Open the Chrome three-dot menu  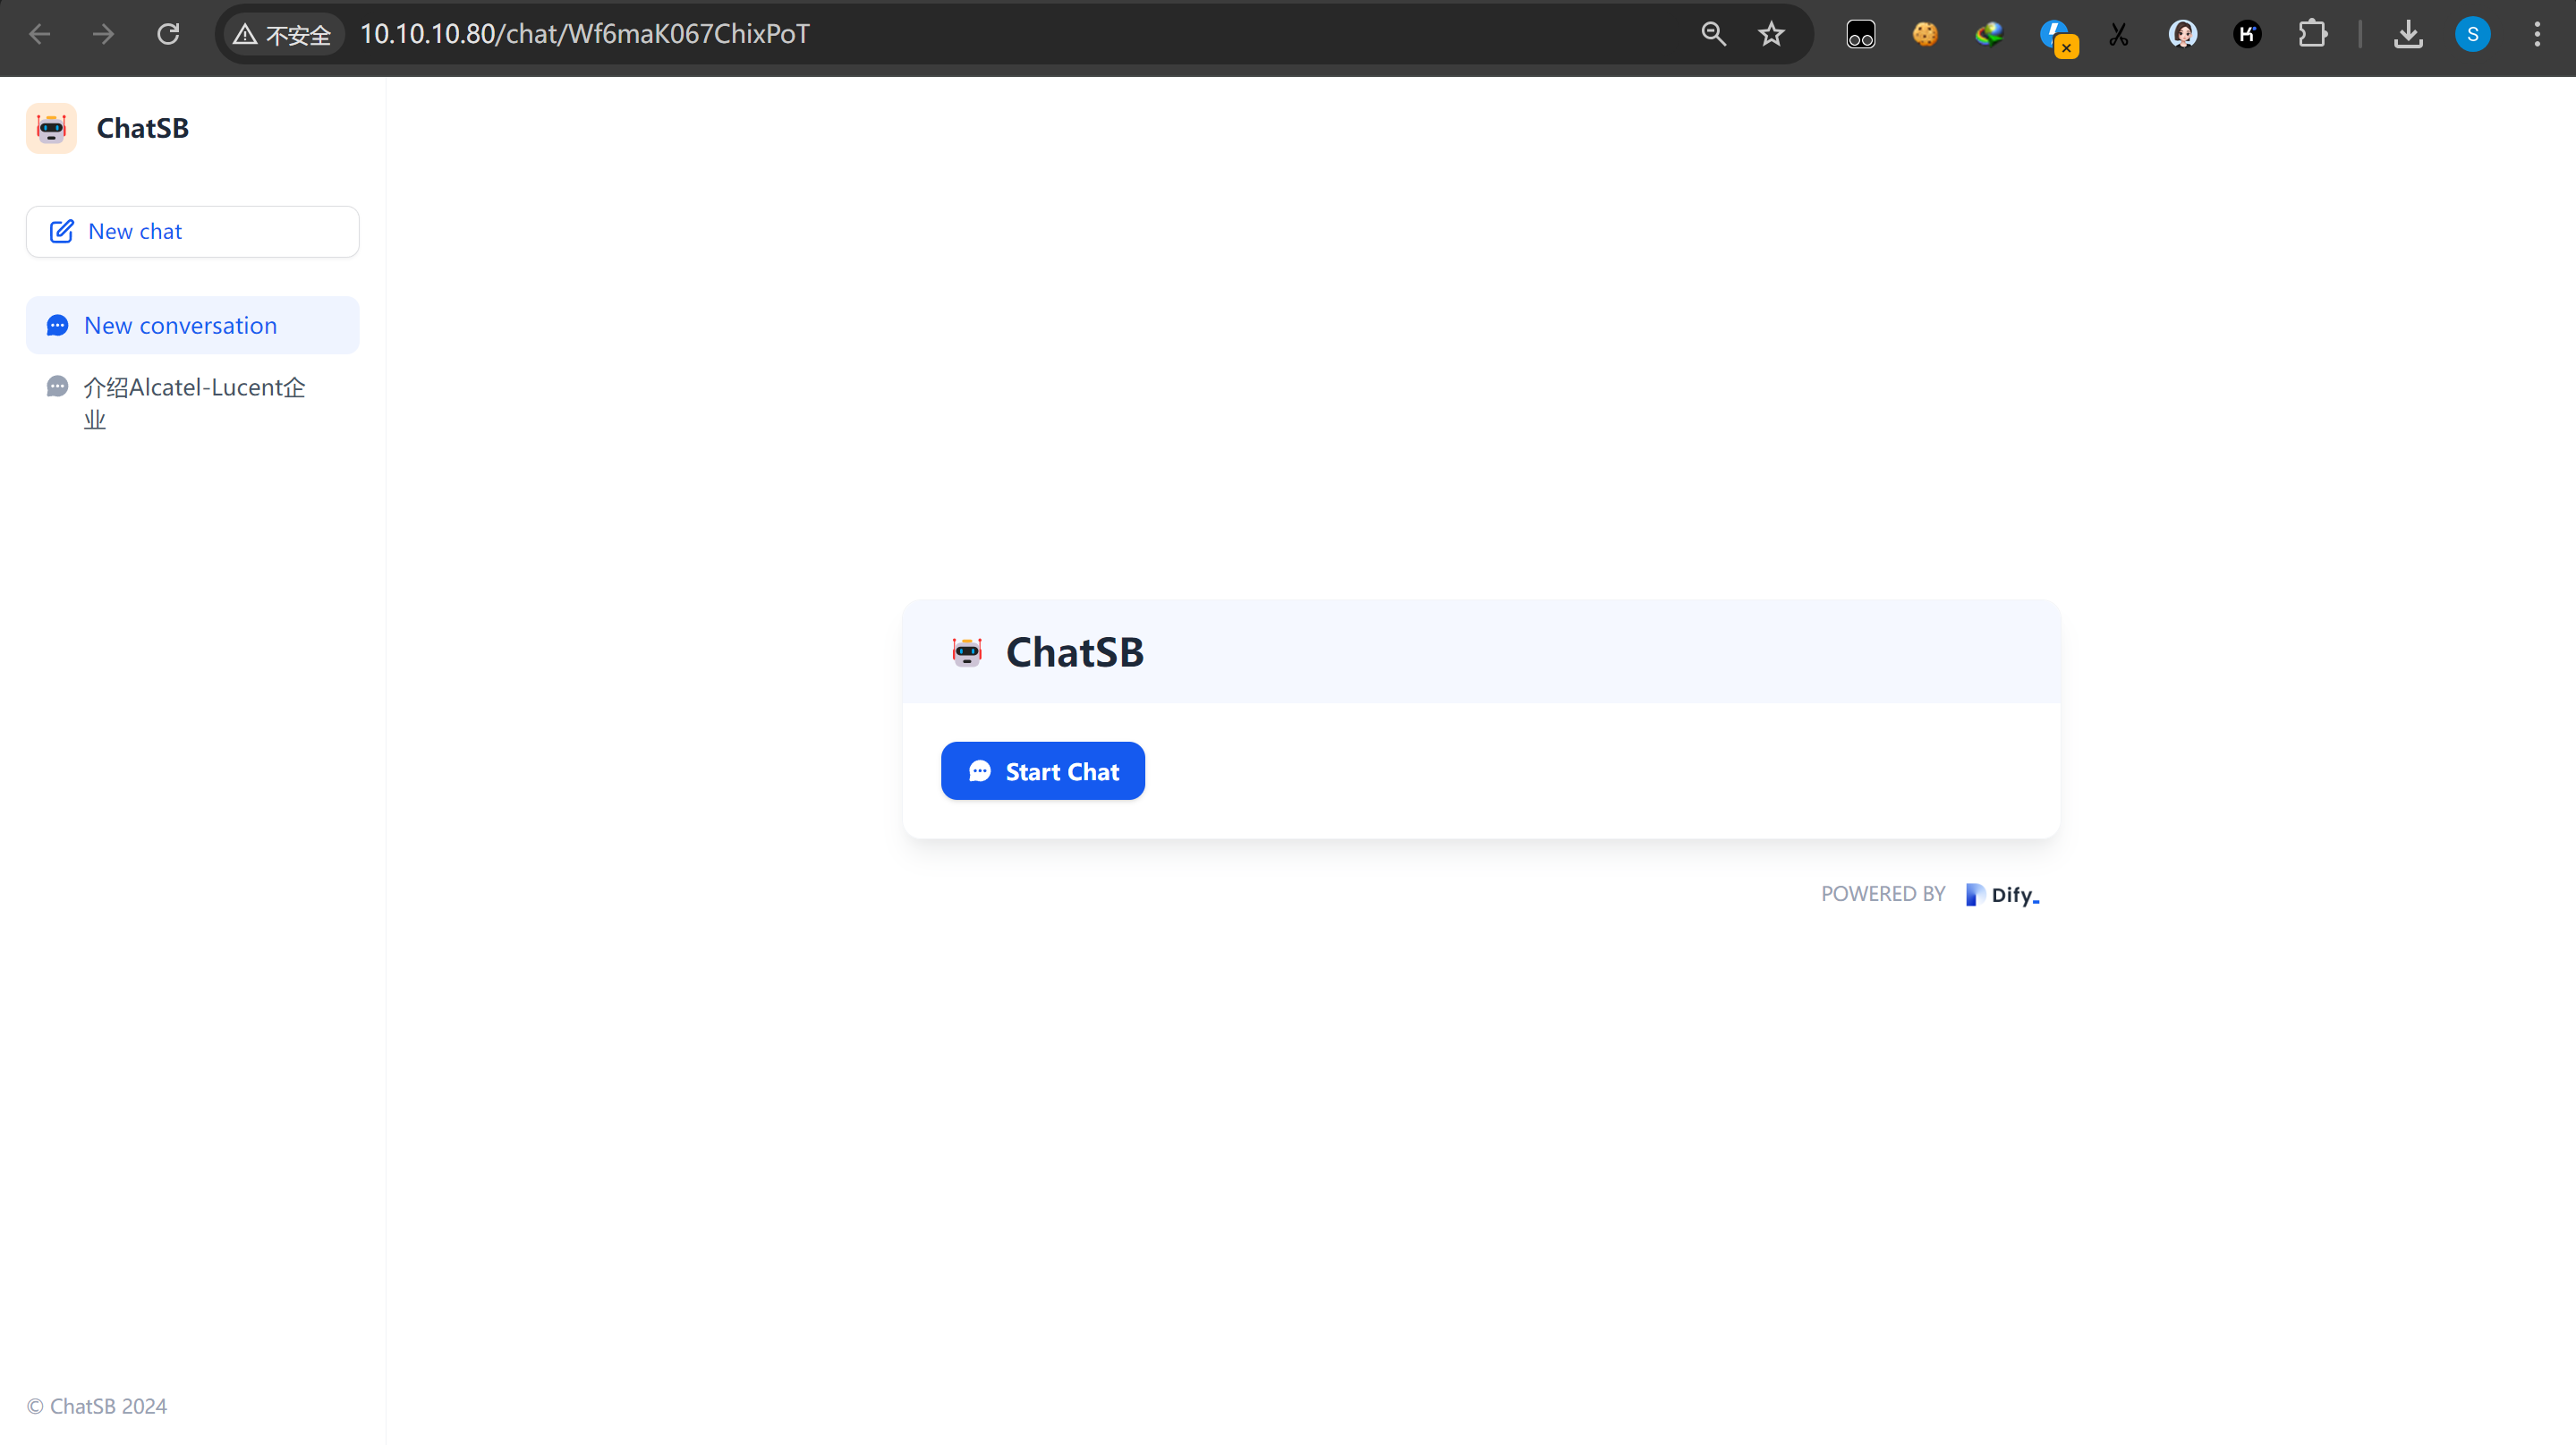pyautogui.click(x=2537, y=34)
